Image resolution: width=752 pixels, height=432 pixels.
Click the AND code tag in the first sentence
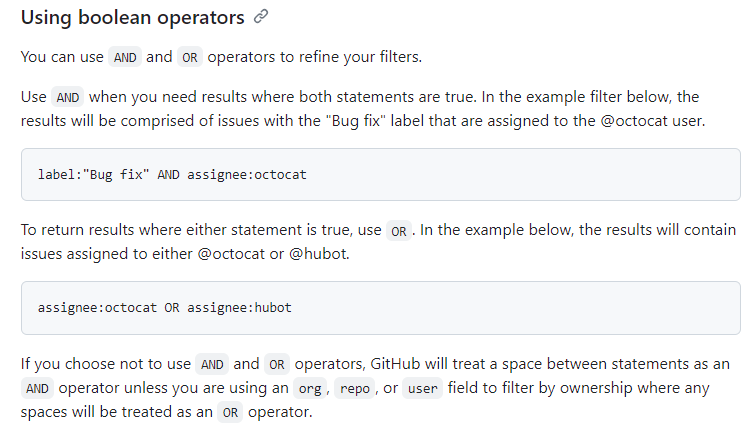125,57
